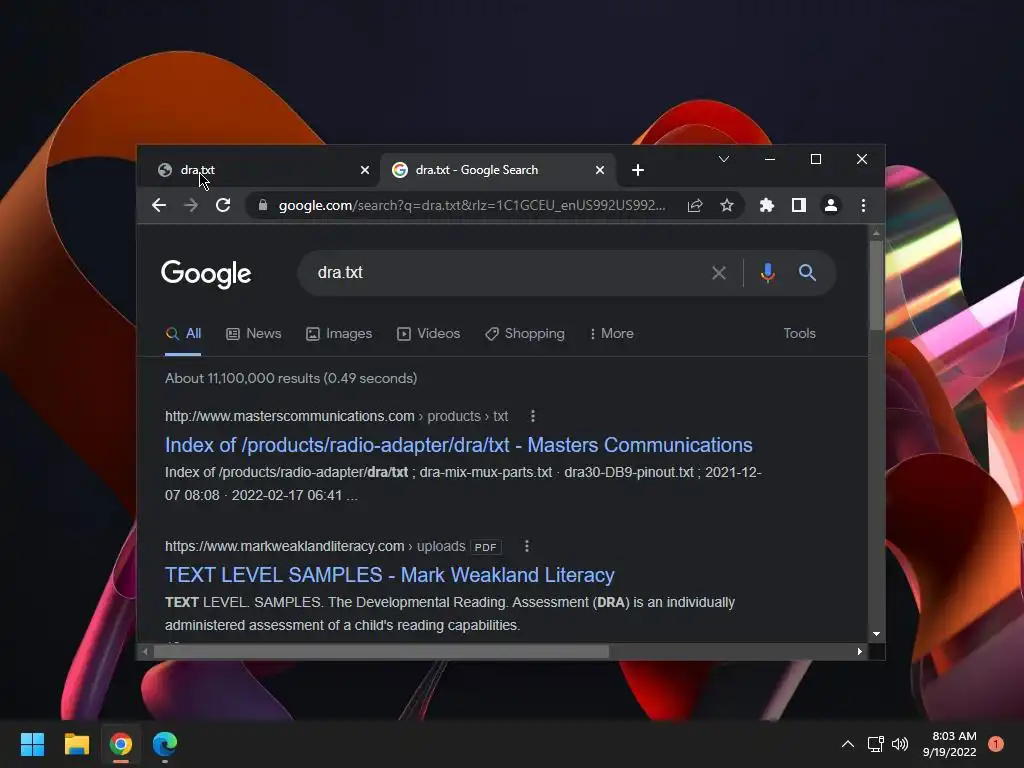Switch to Images results
This screenshot has height=768, width=1024.
pos(339,334)
